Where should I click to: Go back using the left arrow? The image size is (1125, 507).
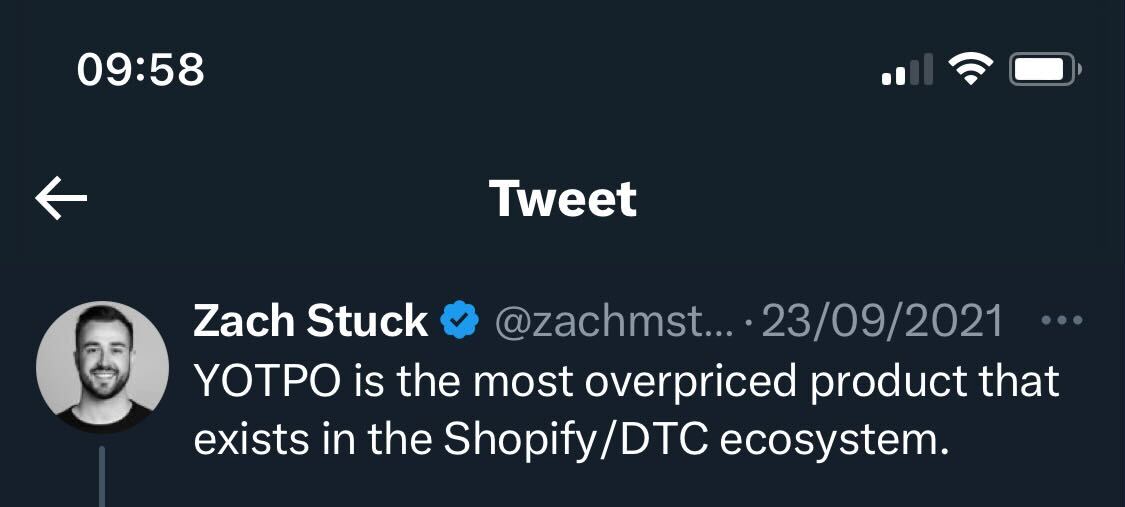61,199
